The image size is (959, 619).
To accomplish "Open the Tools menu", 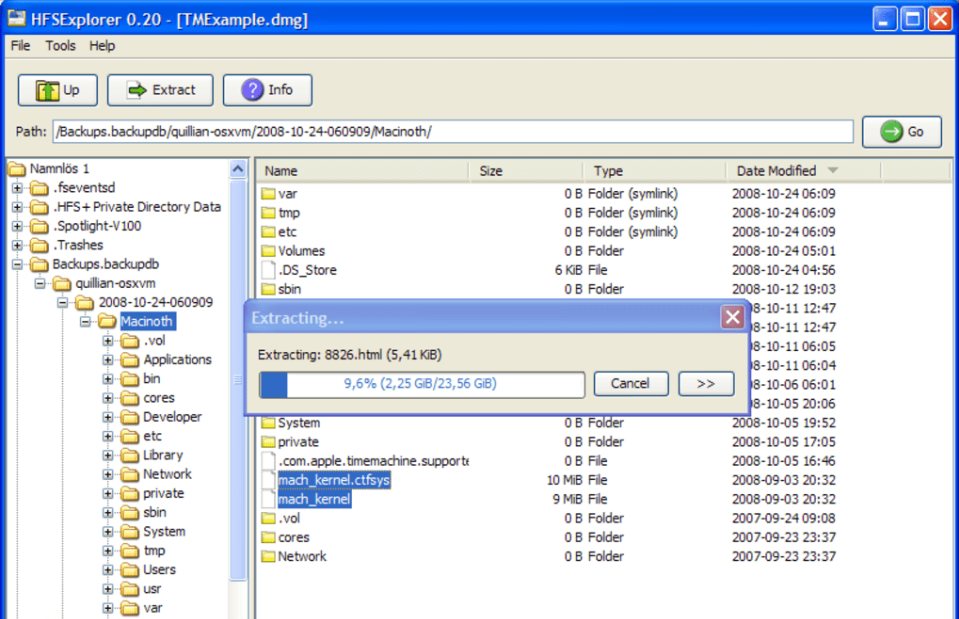I will (x=61, y=46).
